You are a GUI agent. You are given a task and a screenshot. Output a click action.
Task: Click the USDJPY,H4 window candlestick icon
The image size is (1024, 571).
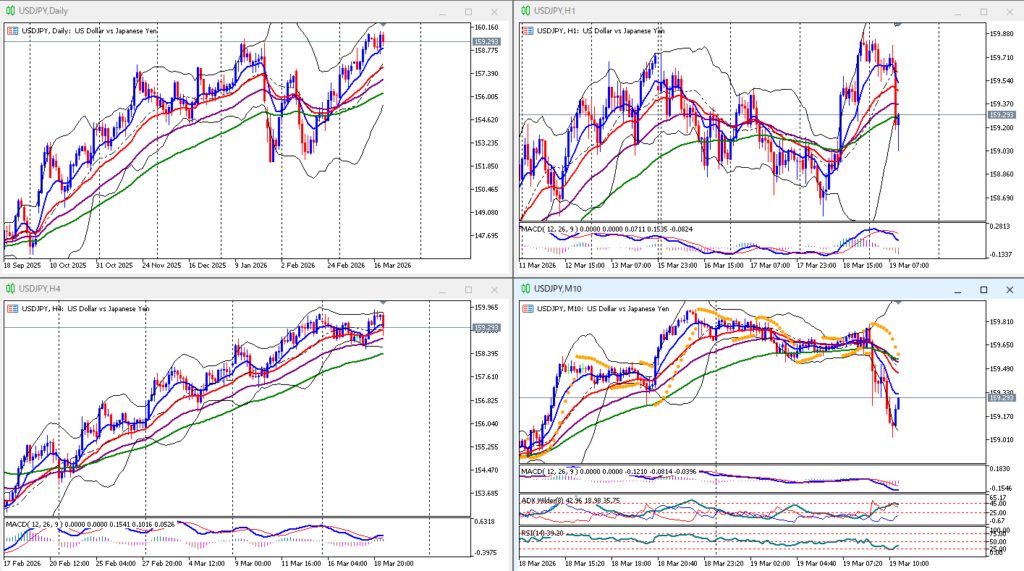(x=10, y=288)
